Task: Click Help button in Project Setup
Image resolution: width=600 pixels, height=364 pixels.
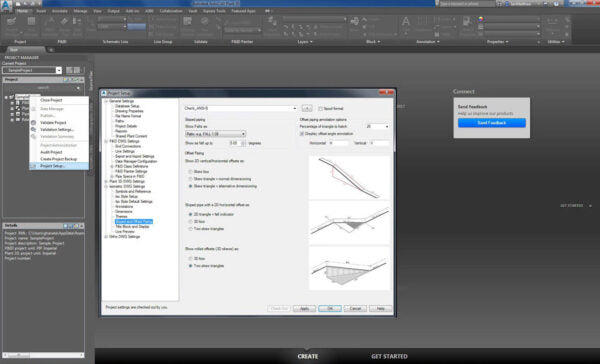Action: pos(380,309)
